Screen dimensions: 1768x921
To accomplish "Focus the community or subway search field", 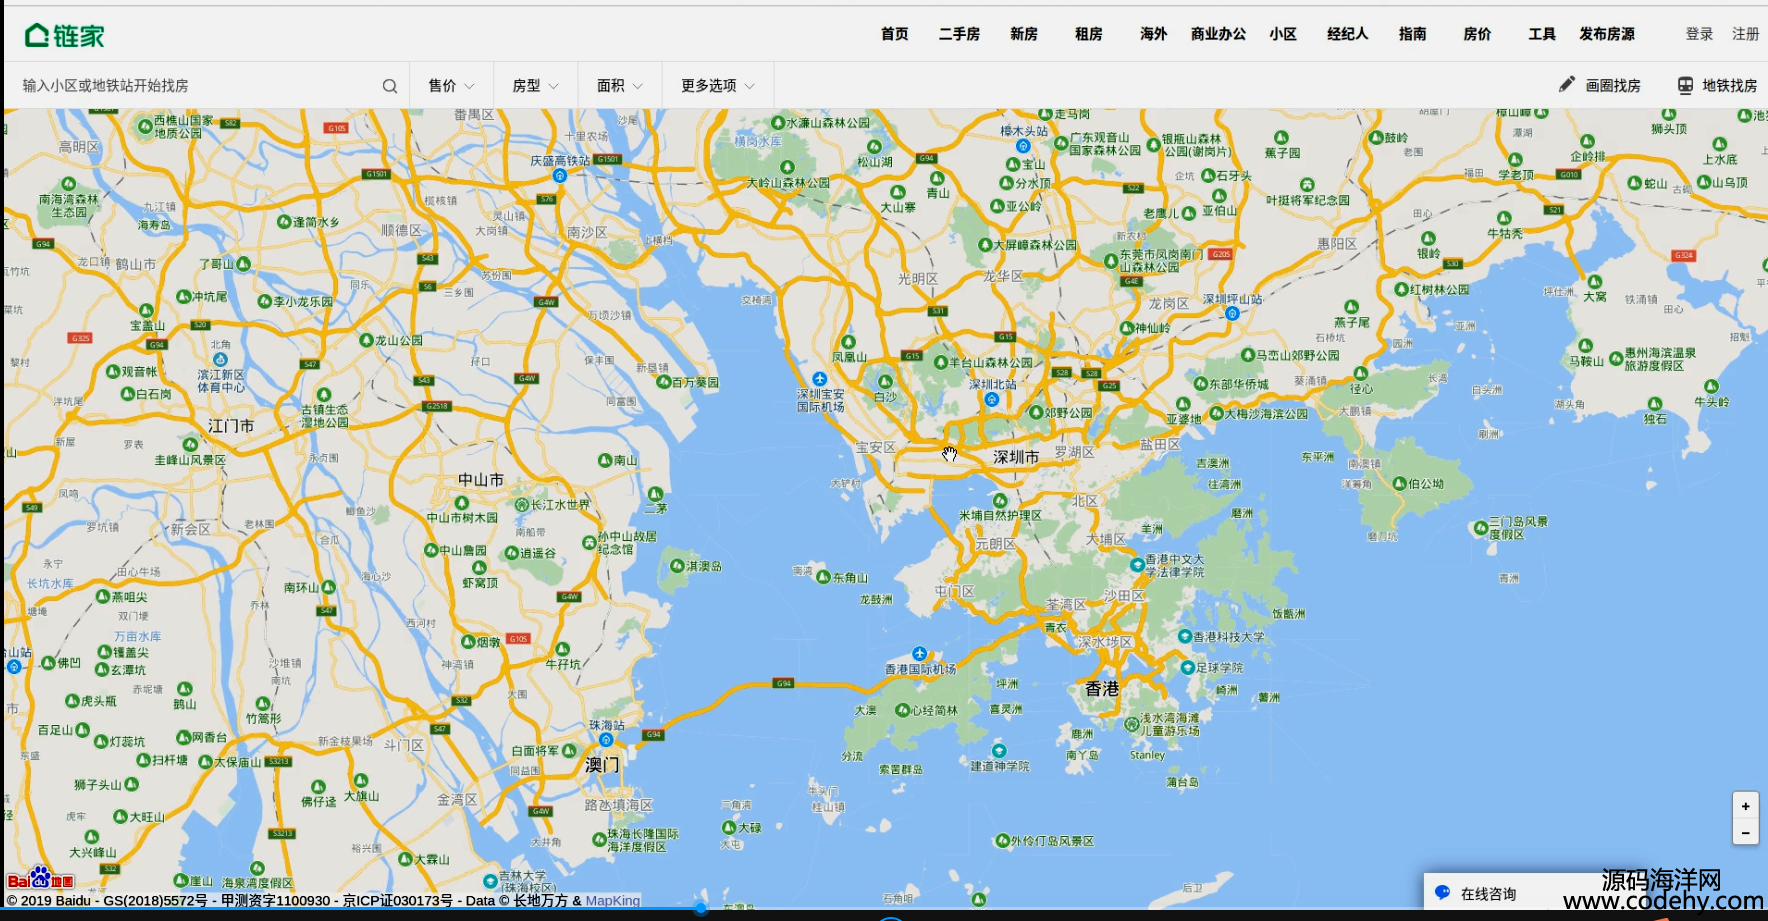I will coord(196,86).
